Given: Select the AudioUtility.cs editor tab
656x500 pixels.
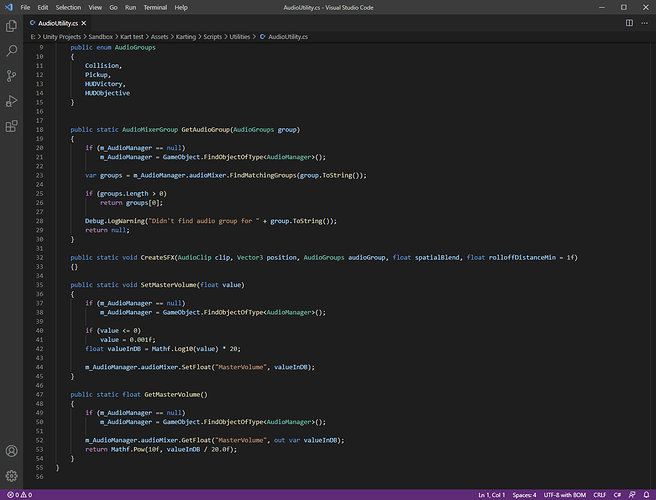Looking at the screenshot, I should [58, 23].
